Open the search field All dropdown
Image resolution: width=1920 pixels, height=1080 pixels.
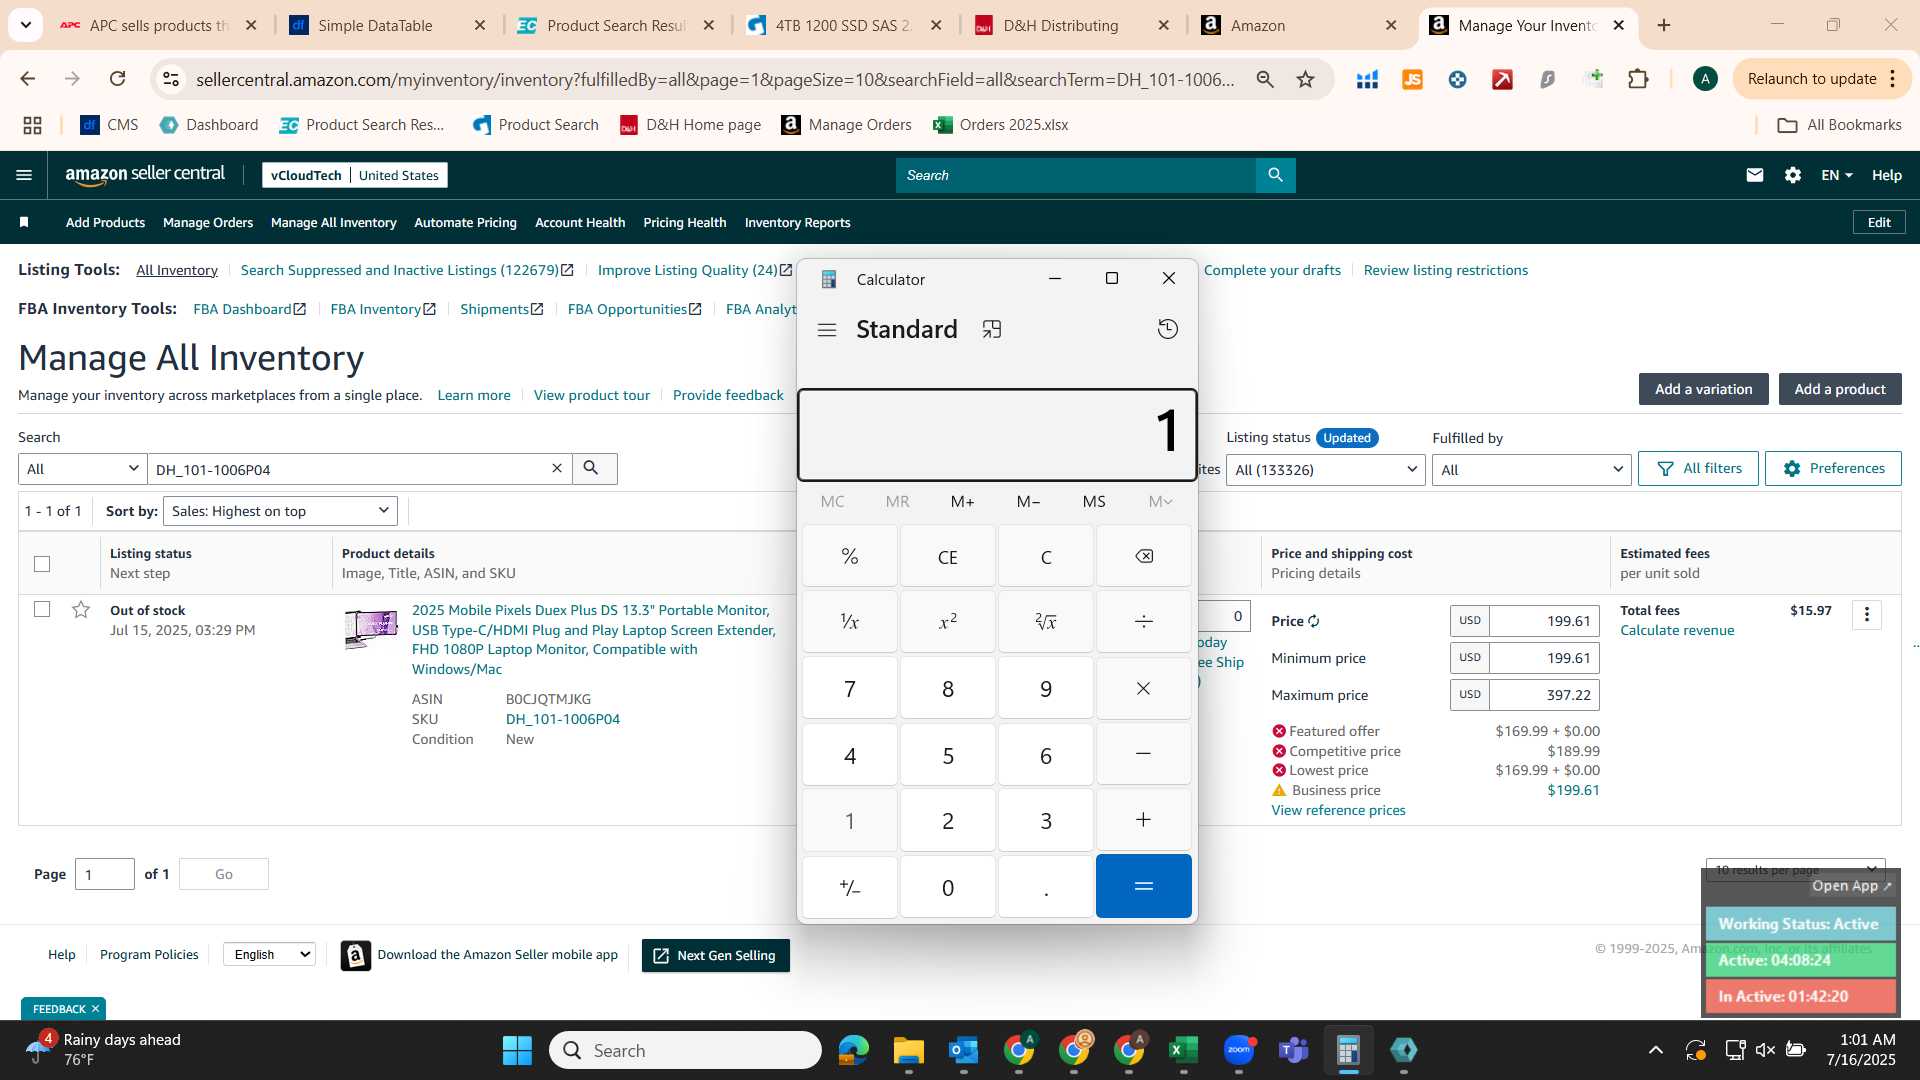pyautogui.click(x=83, y=469)
